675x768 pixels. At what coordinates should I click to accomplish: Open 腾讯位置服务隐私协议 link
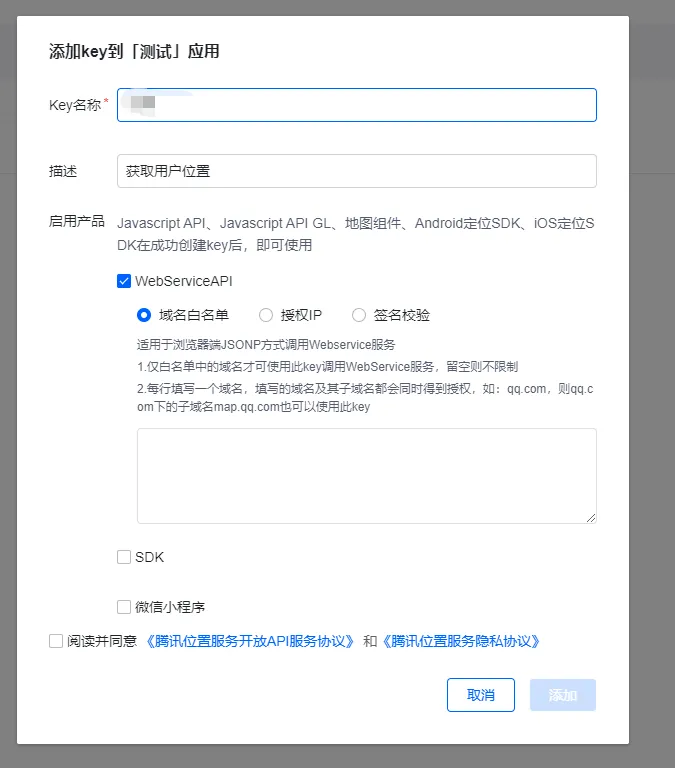[461, 641]
